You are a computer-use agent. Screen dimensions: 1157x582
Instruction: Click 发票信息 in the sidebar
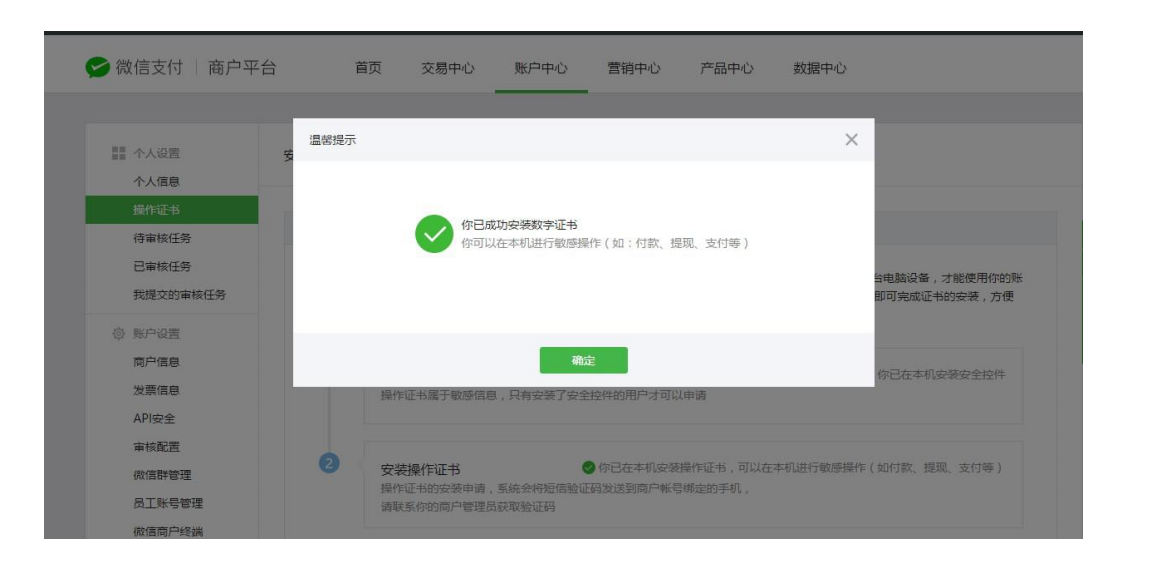coord(156,390)
